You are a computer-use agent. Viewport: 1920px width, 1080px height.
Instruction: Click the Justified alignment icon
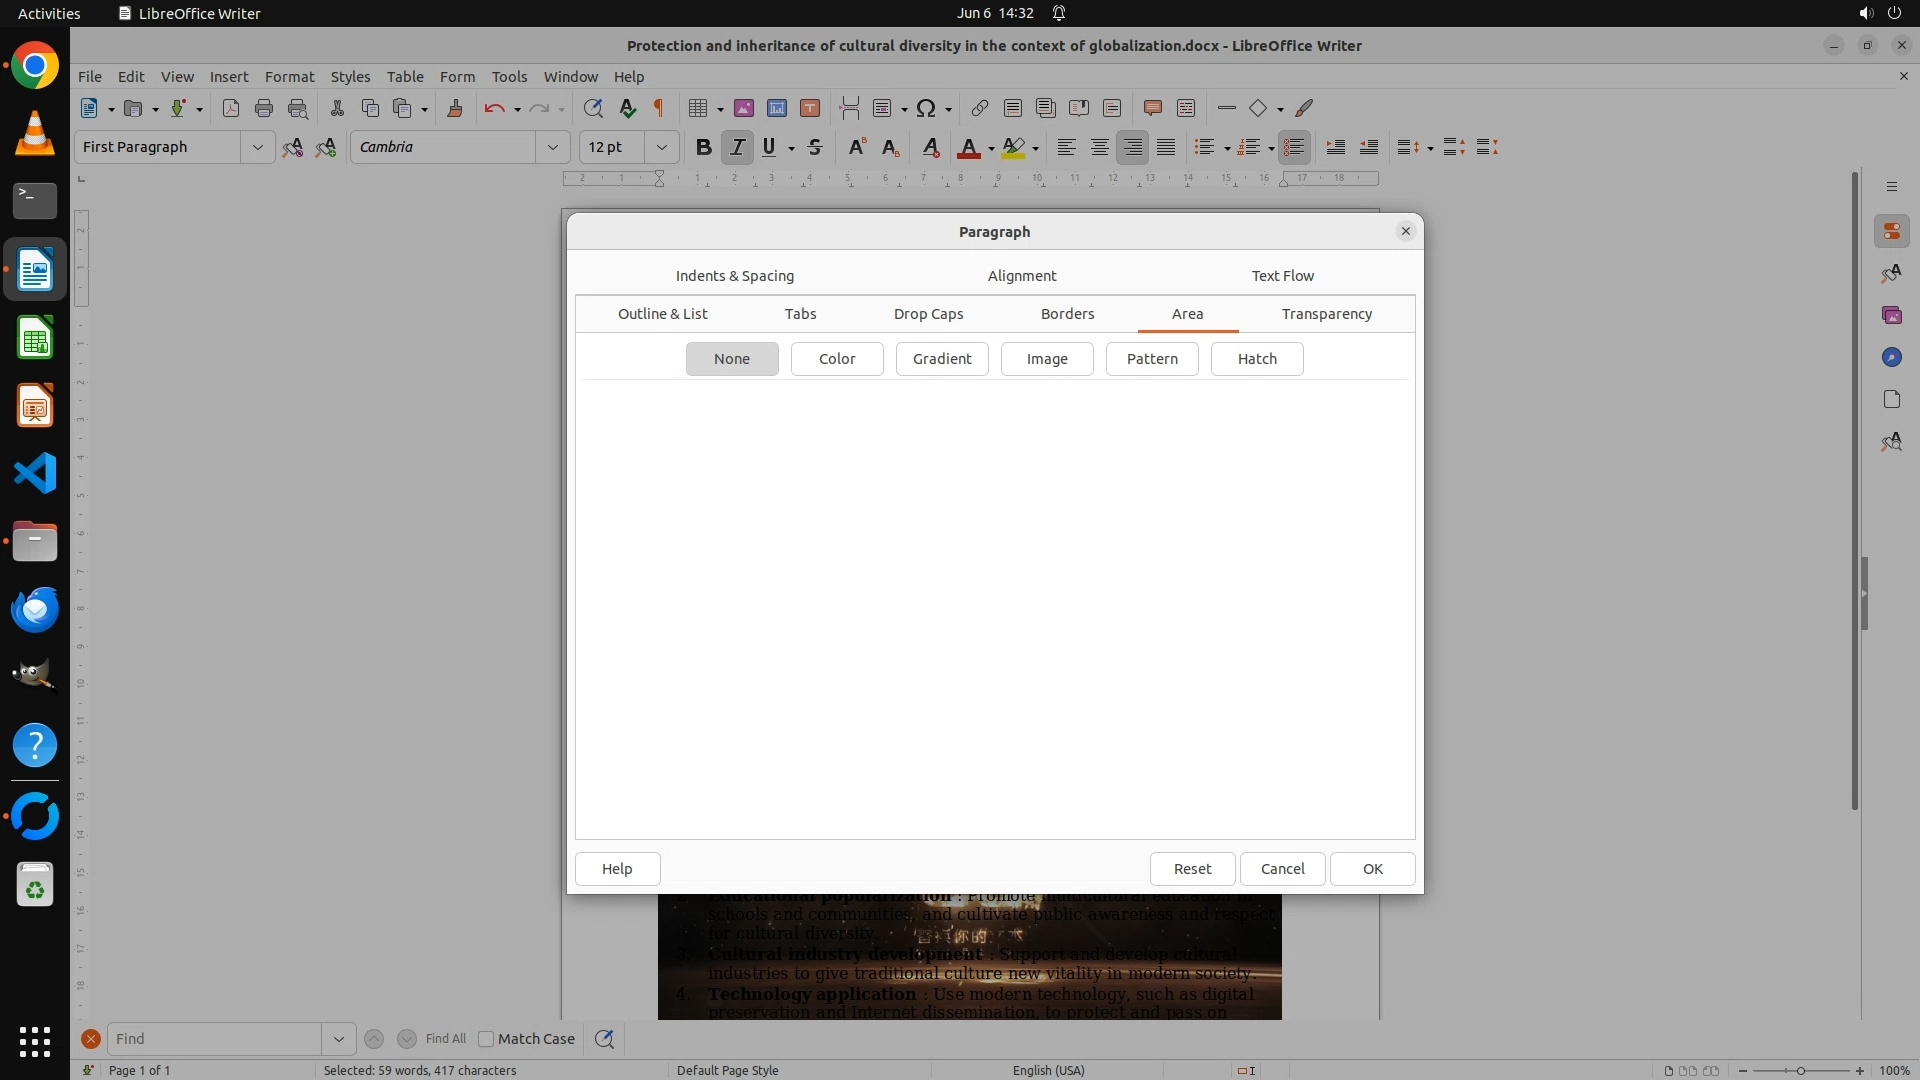1166,147
